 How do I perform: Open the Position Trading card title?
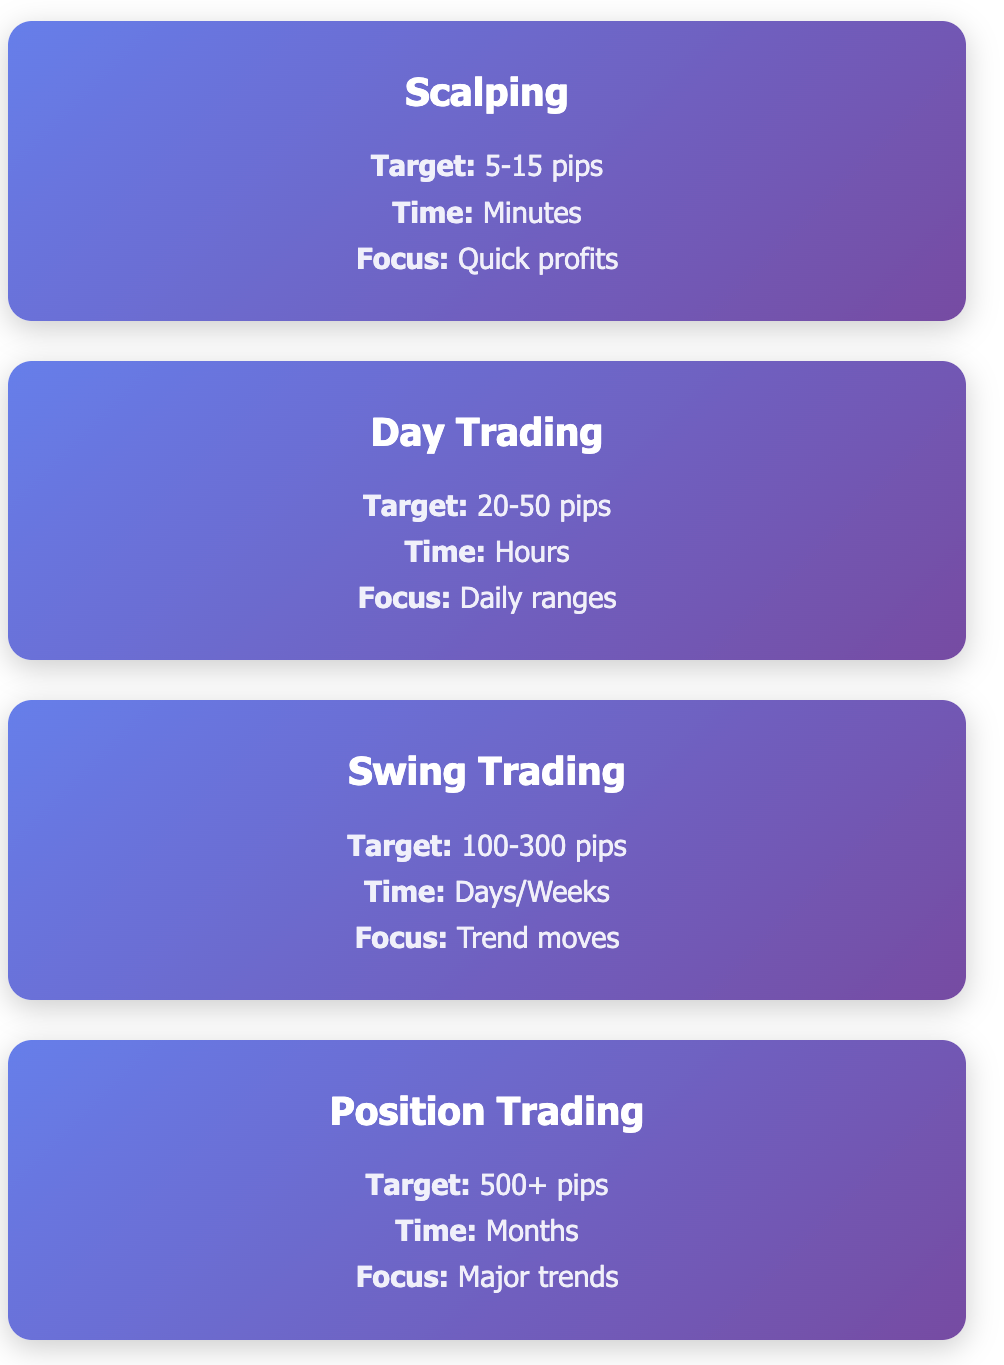tap(486, 1112)
